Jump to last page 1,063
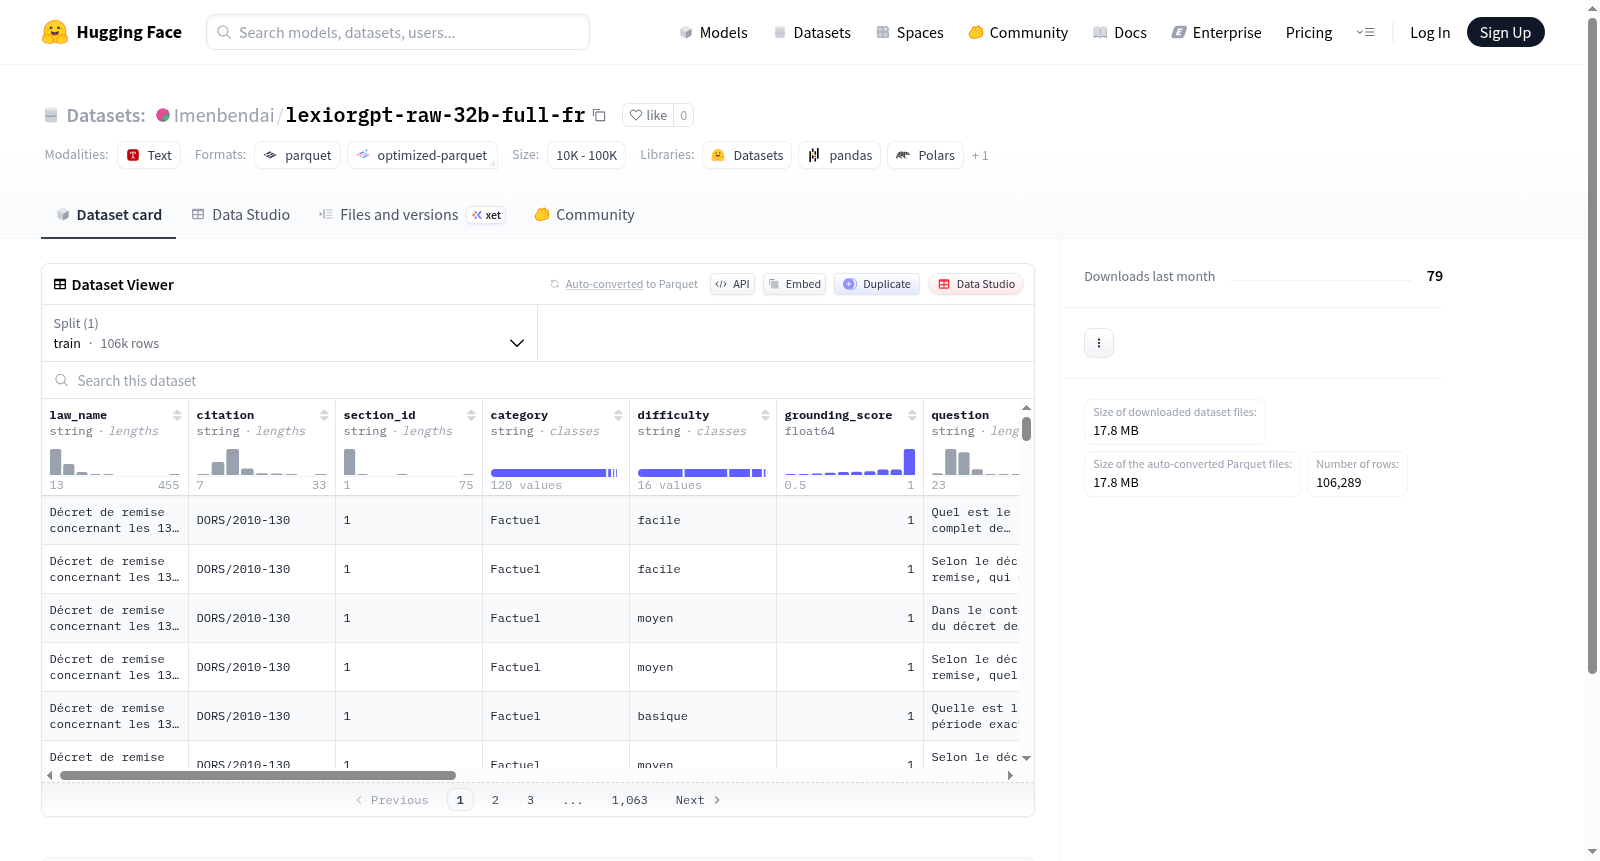1600x861 pixels. click(x=630, y=800)
